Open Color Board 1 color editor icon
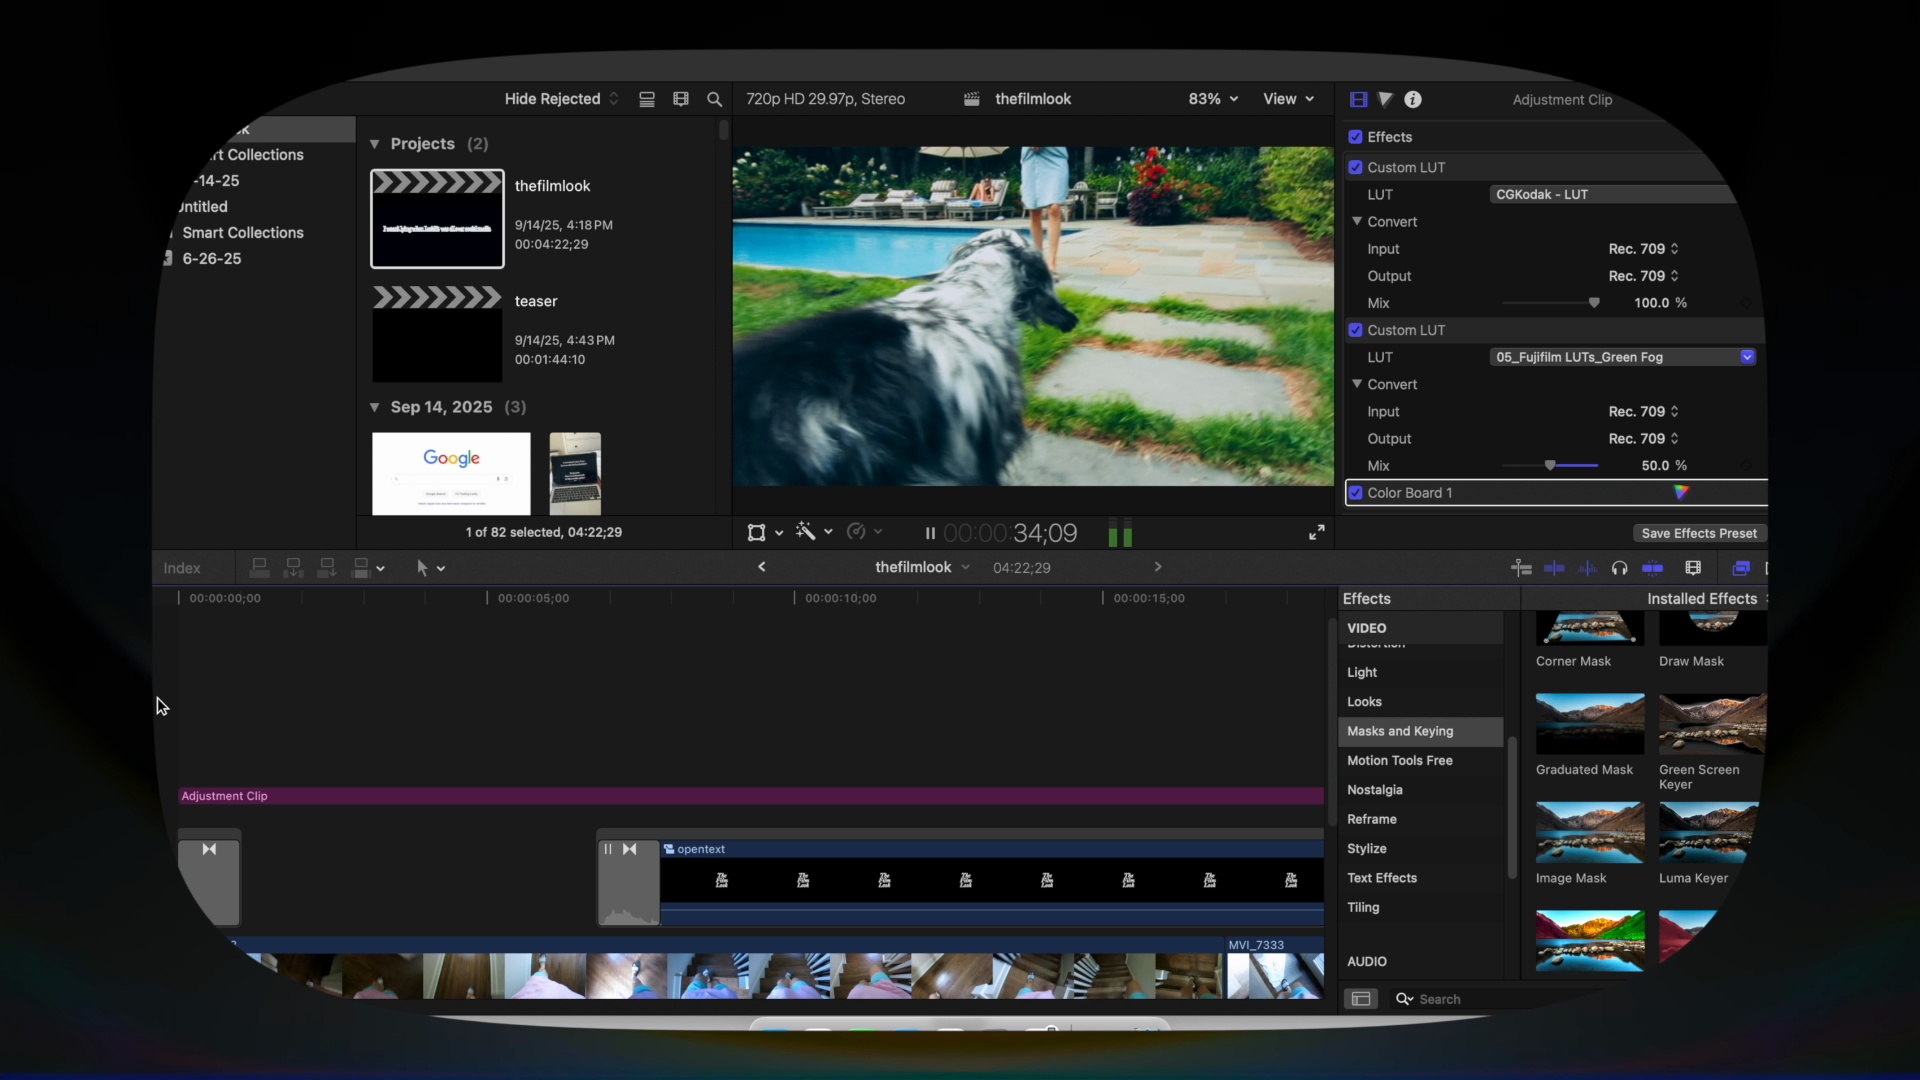The height and width of the screenshot is (1080, 1920). 1681,492
